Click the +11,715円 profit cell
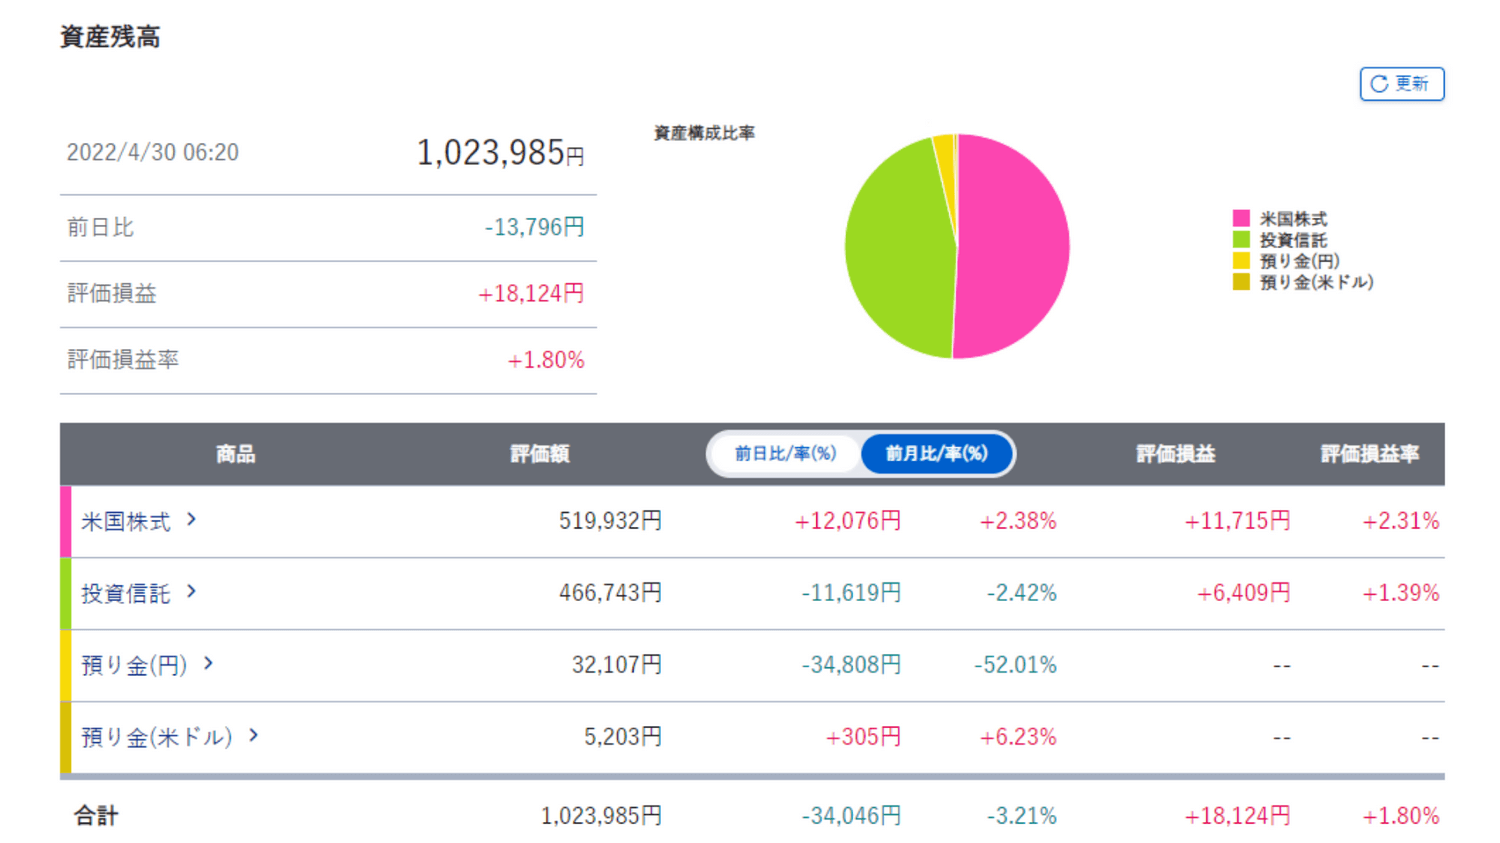Screen dimensions: 1500x843 click(1237, 521)
